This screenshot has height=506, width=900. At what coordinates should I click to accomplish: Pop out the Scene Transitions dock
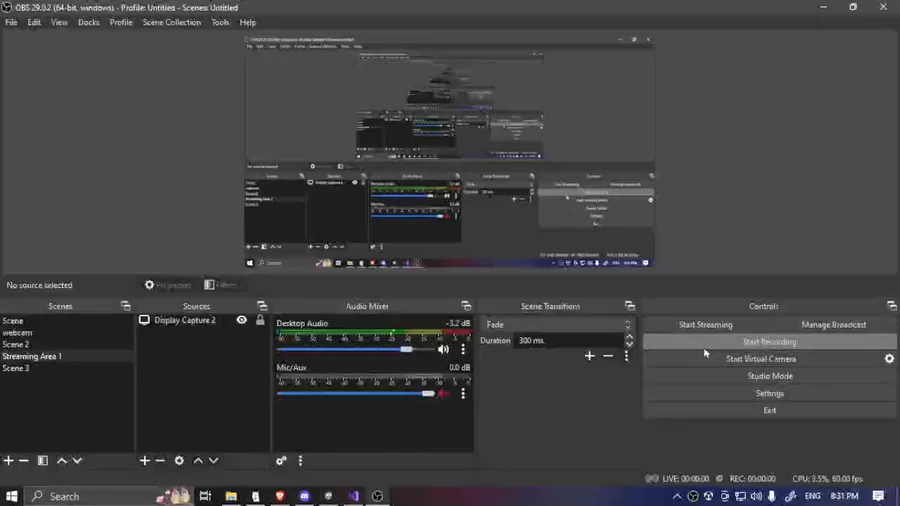click(x=630, y=306)
